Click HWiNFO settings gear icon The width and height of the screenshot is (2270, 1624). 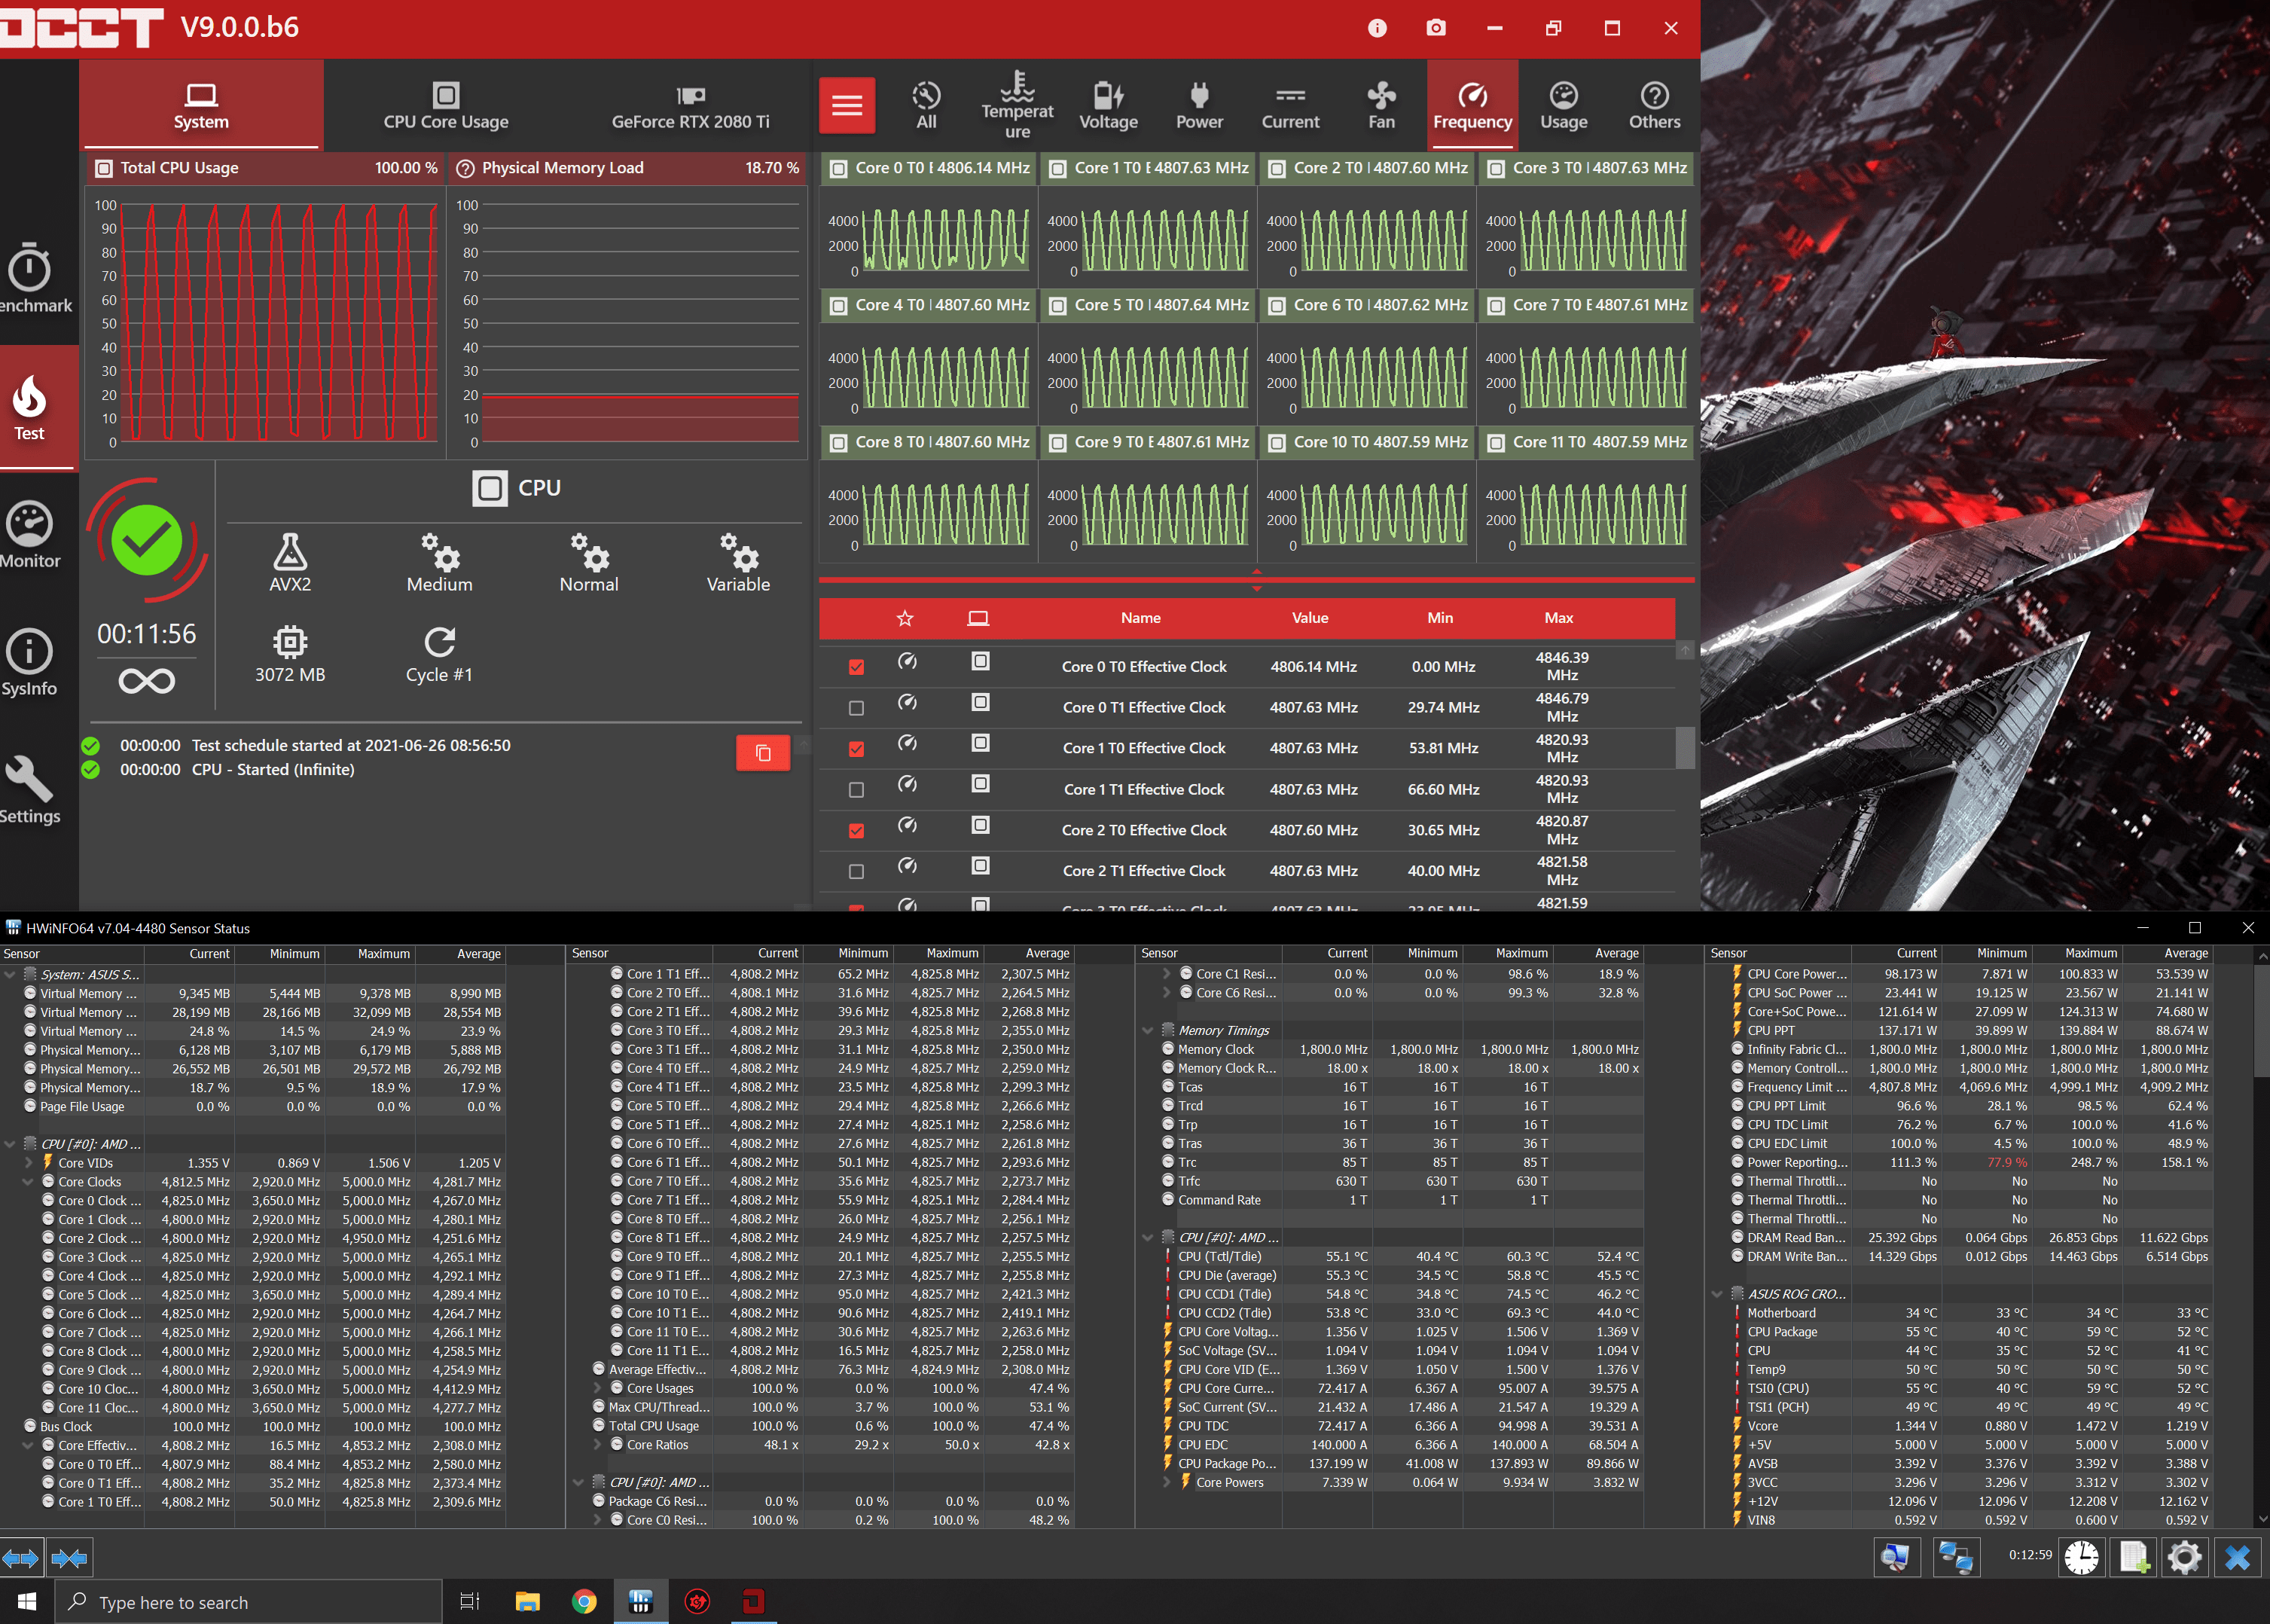(2184, 1557)
